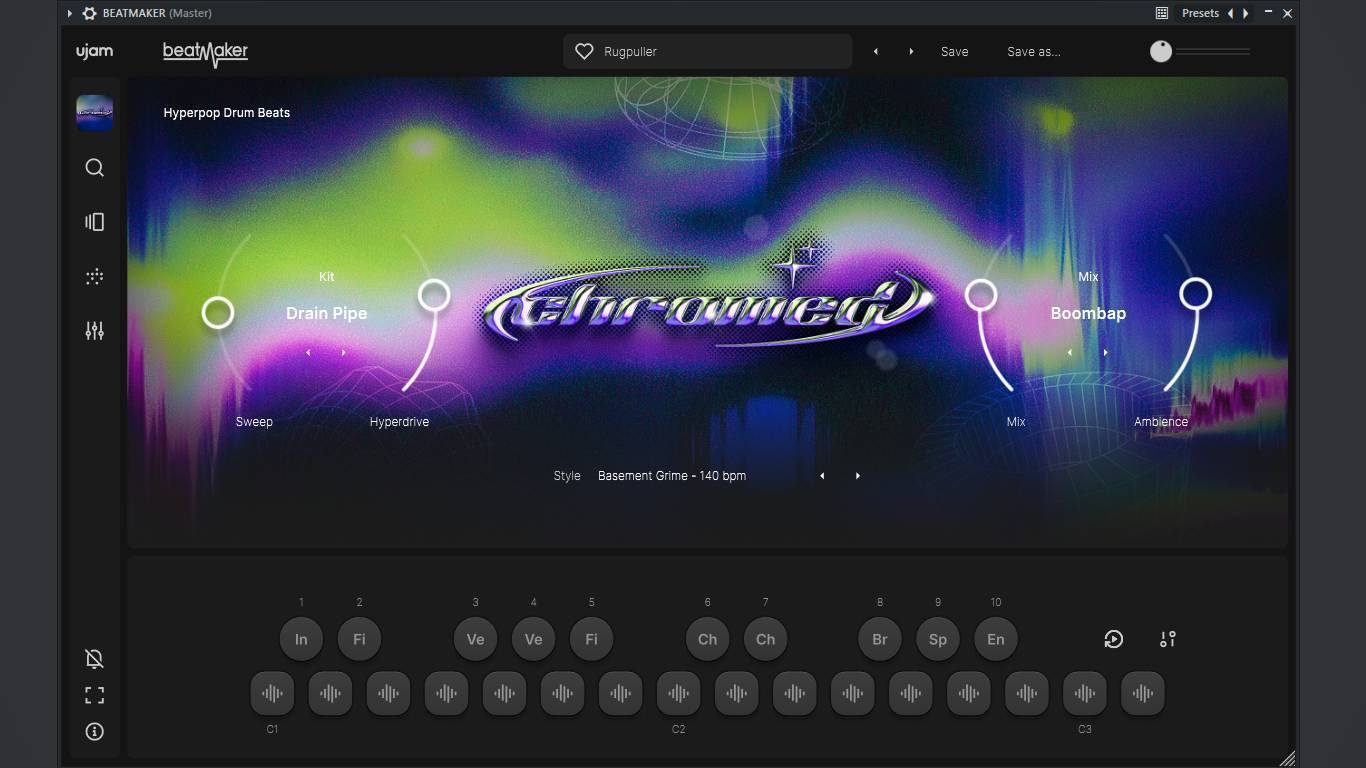Open the dotted pattern grid icon in sidebar
Screen dimensions: 1366x768
click(94, 277)
